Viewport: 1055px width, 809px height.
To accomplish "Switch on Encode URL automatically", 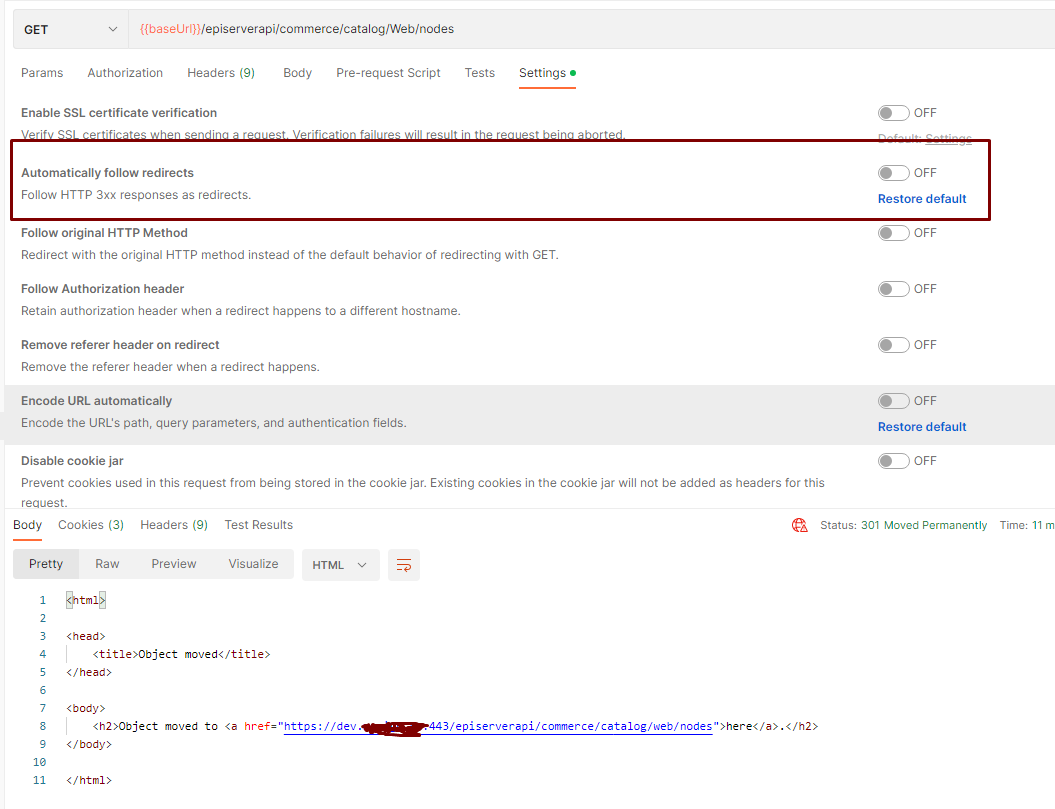I will (893, 401).
